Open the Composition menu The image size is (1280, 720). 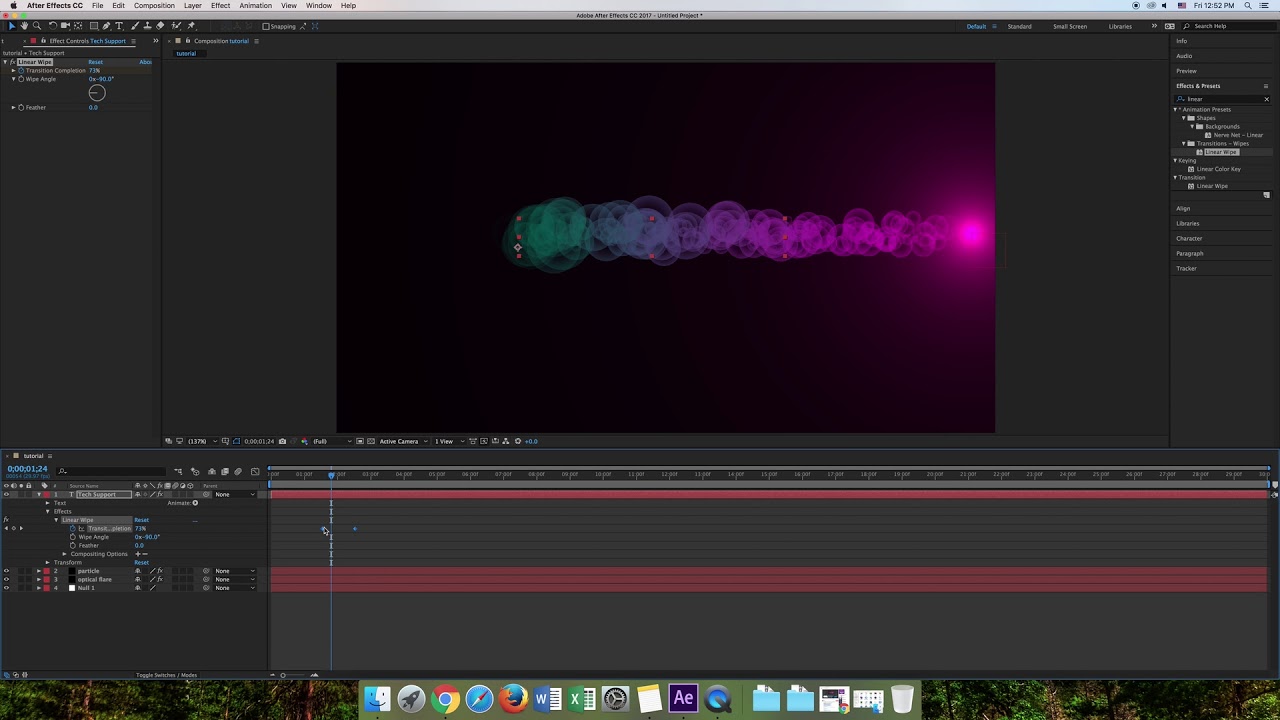[x=154, y=6]
